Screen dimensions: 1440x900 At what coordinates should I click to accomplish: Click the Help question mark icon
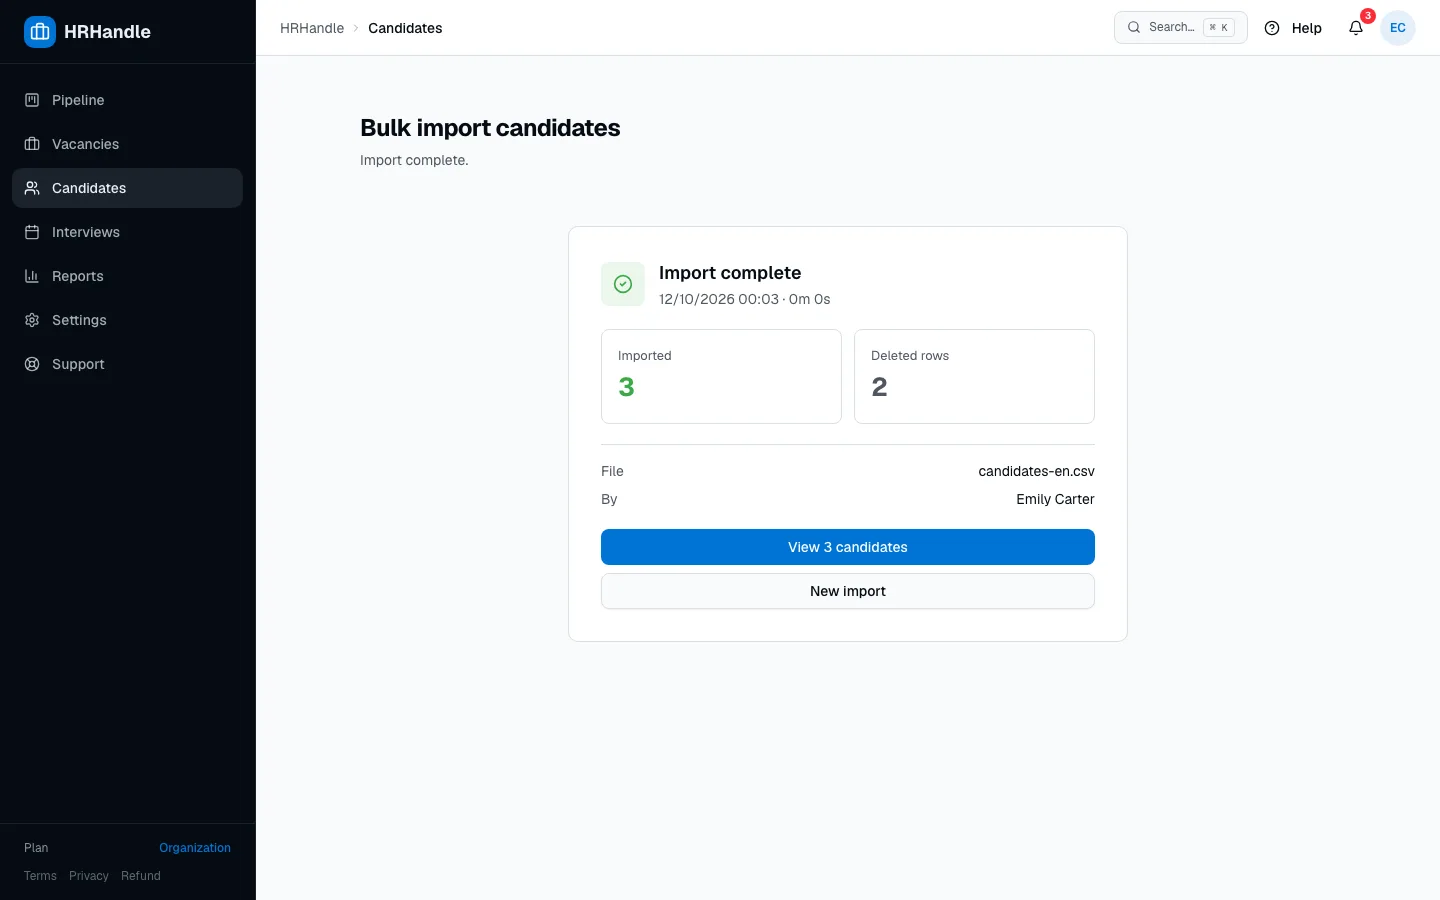coord(1272,28)
